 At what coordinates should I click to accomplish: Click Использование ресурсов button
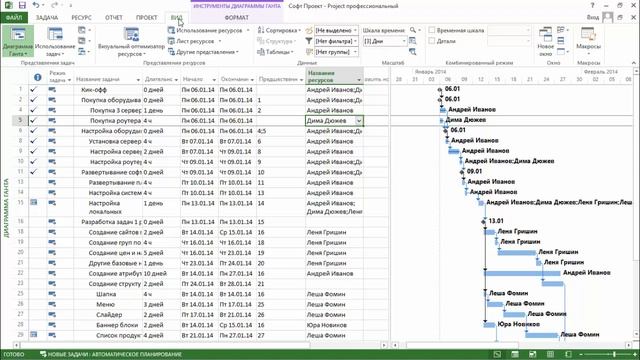(x=209, y=31)
